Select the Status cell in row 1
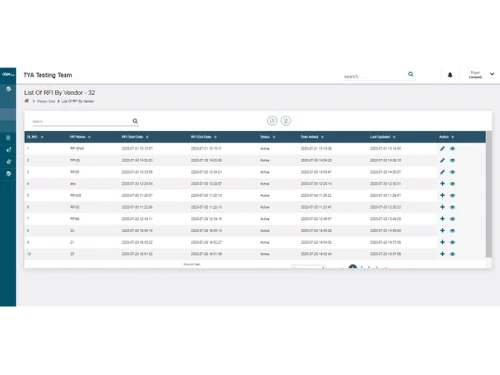The width and height of the screenshot is (500, 375). click(x=265, y=149)
